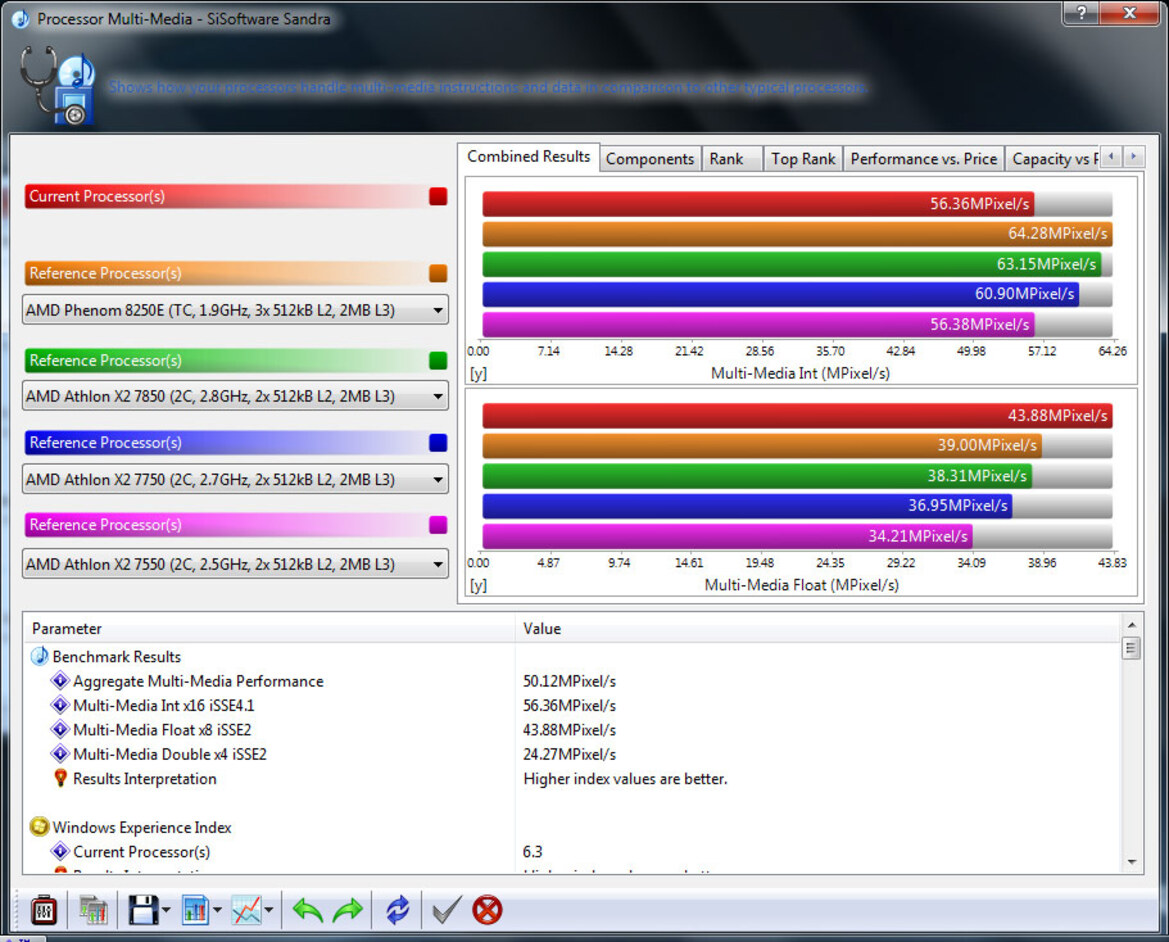Viewport: 1169px width, 942px height.
Task: Click the Multi-Media Double x4 diamond icon
Action: point(60,753)
